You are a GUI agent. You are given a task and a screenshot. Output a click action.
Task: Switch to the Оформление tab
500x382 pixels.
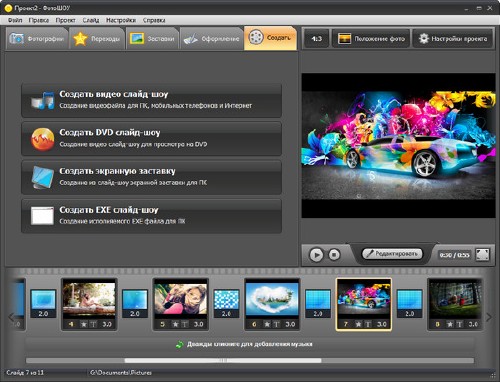(212, 39)
